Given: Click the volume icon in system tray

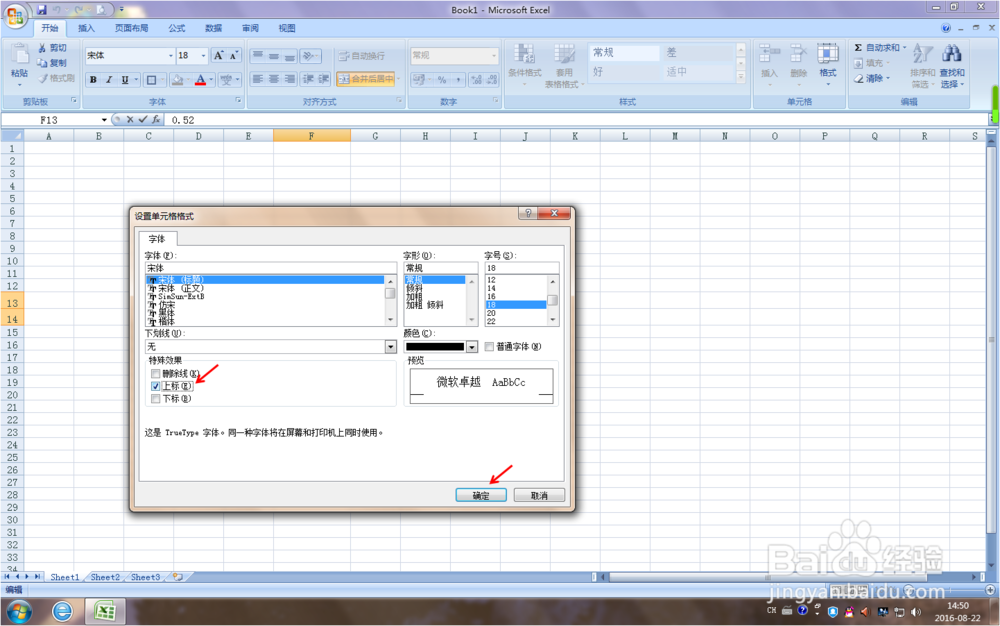Looking at the screenshot, I should pos(916,611).
